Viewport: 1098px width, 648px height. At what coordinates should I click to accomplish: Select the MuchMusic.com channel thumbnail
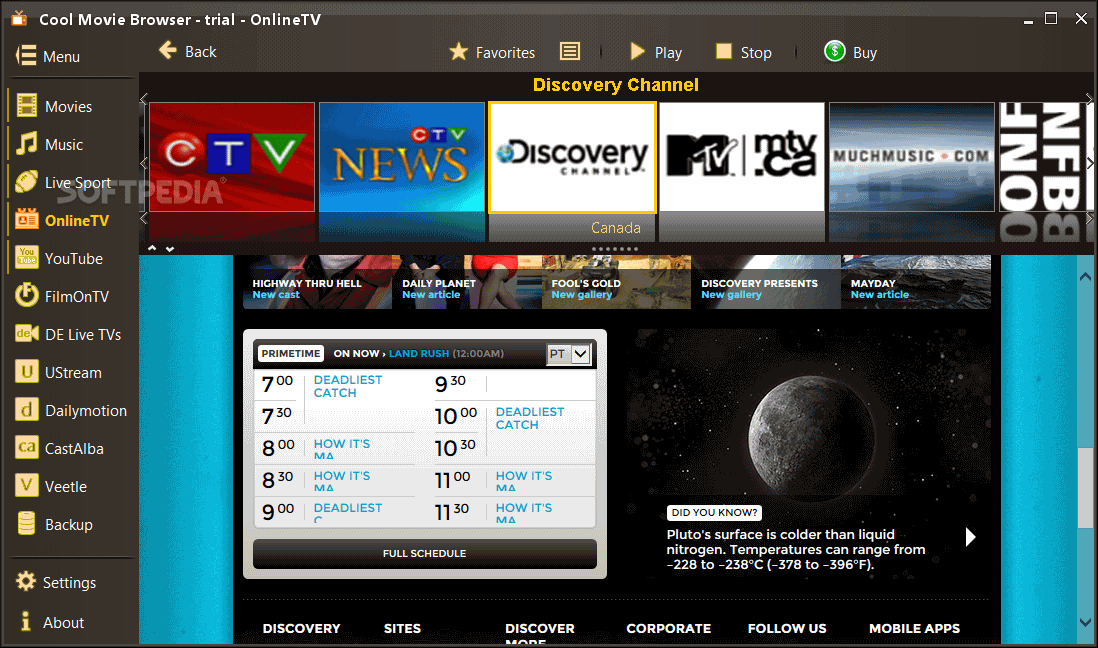point(912,157)
